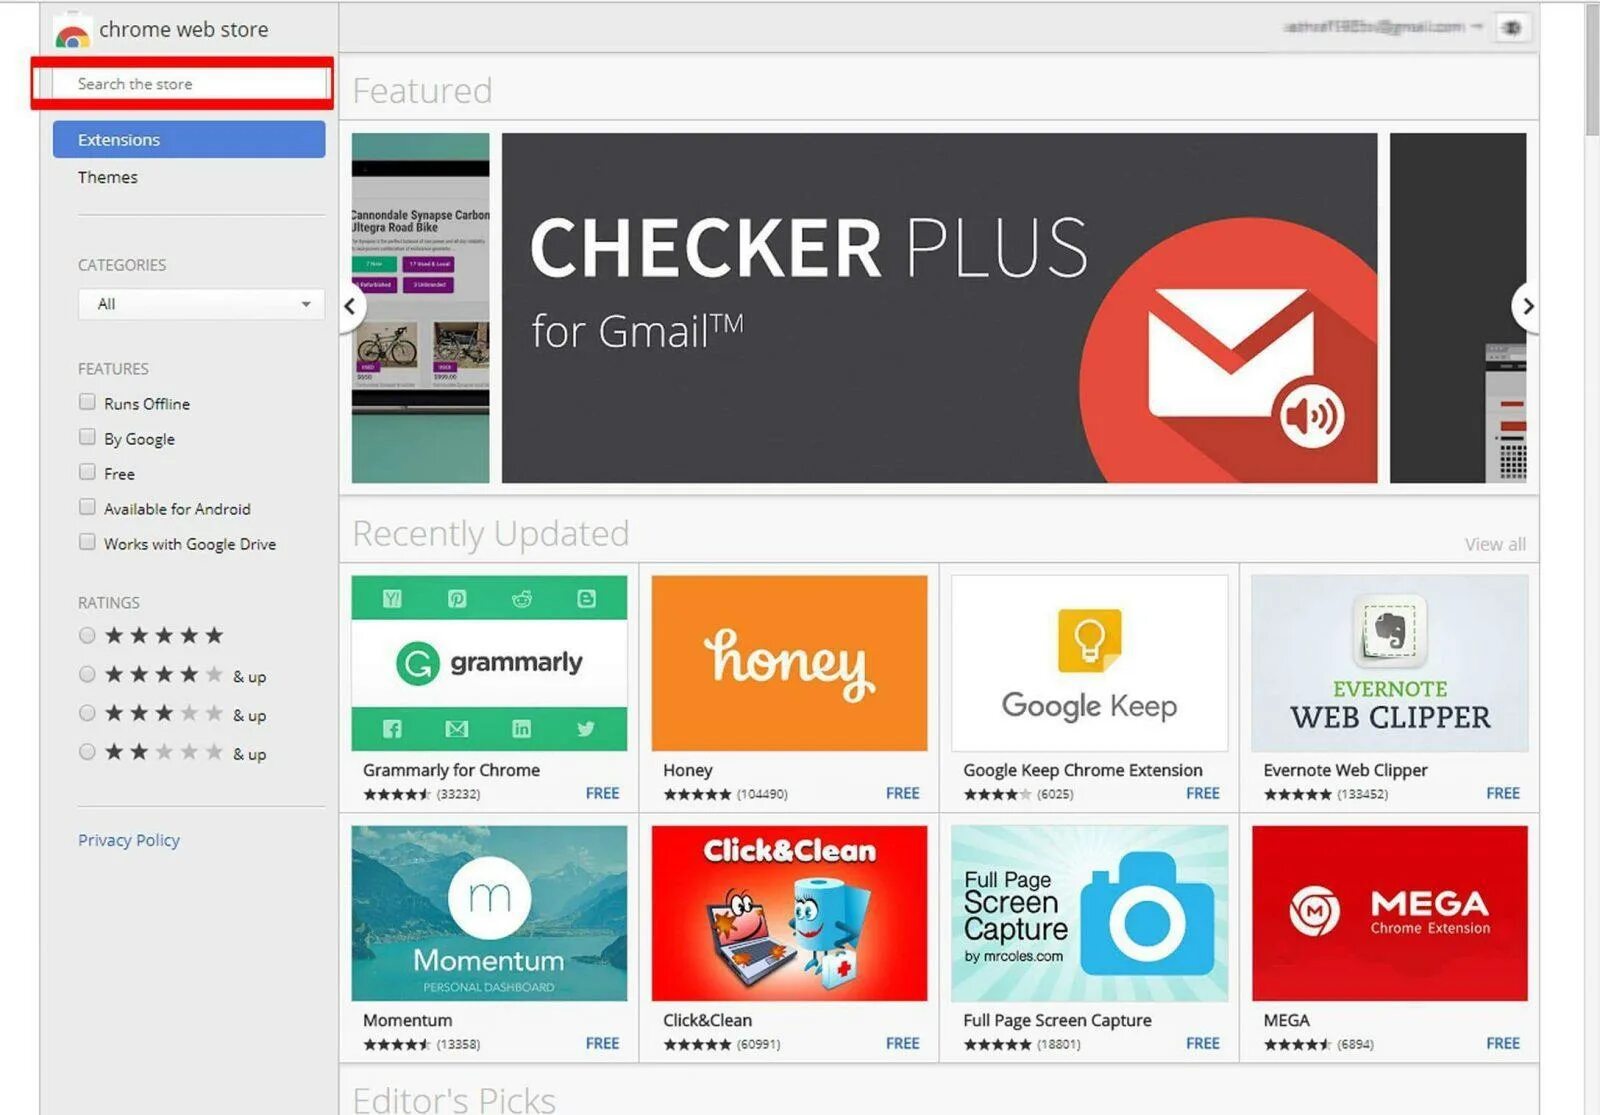Open settings gear icon at top right

(1512, 28)
